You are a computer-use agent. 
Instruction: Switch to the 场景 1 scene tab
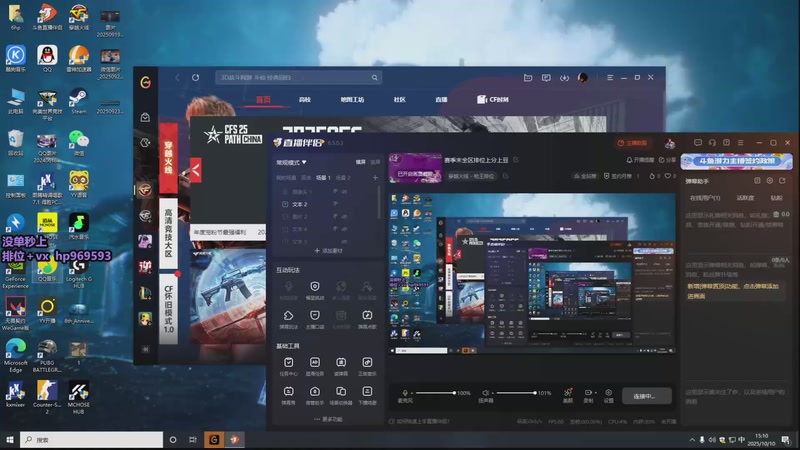(x=323, y=178)
